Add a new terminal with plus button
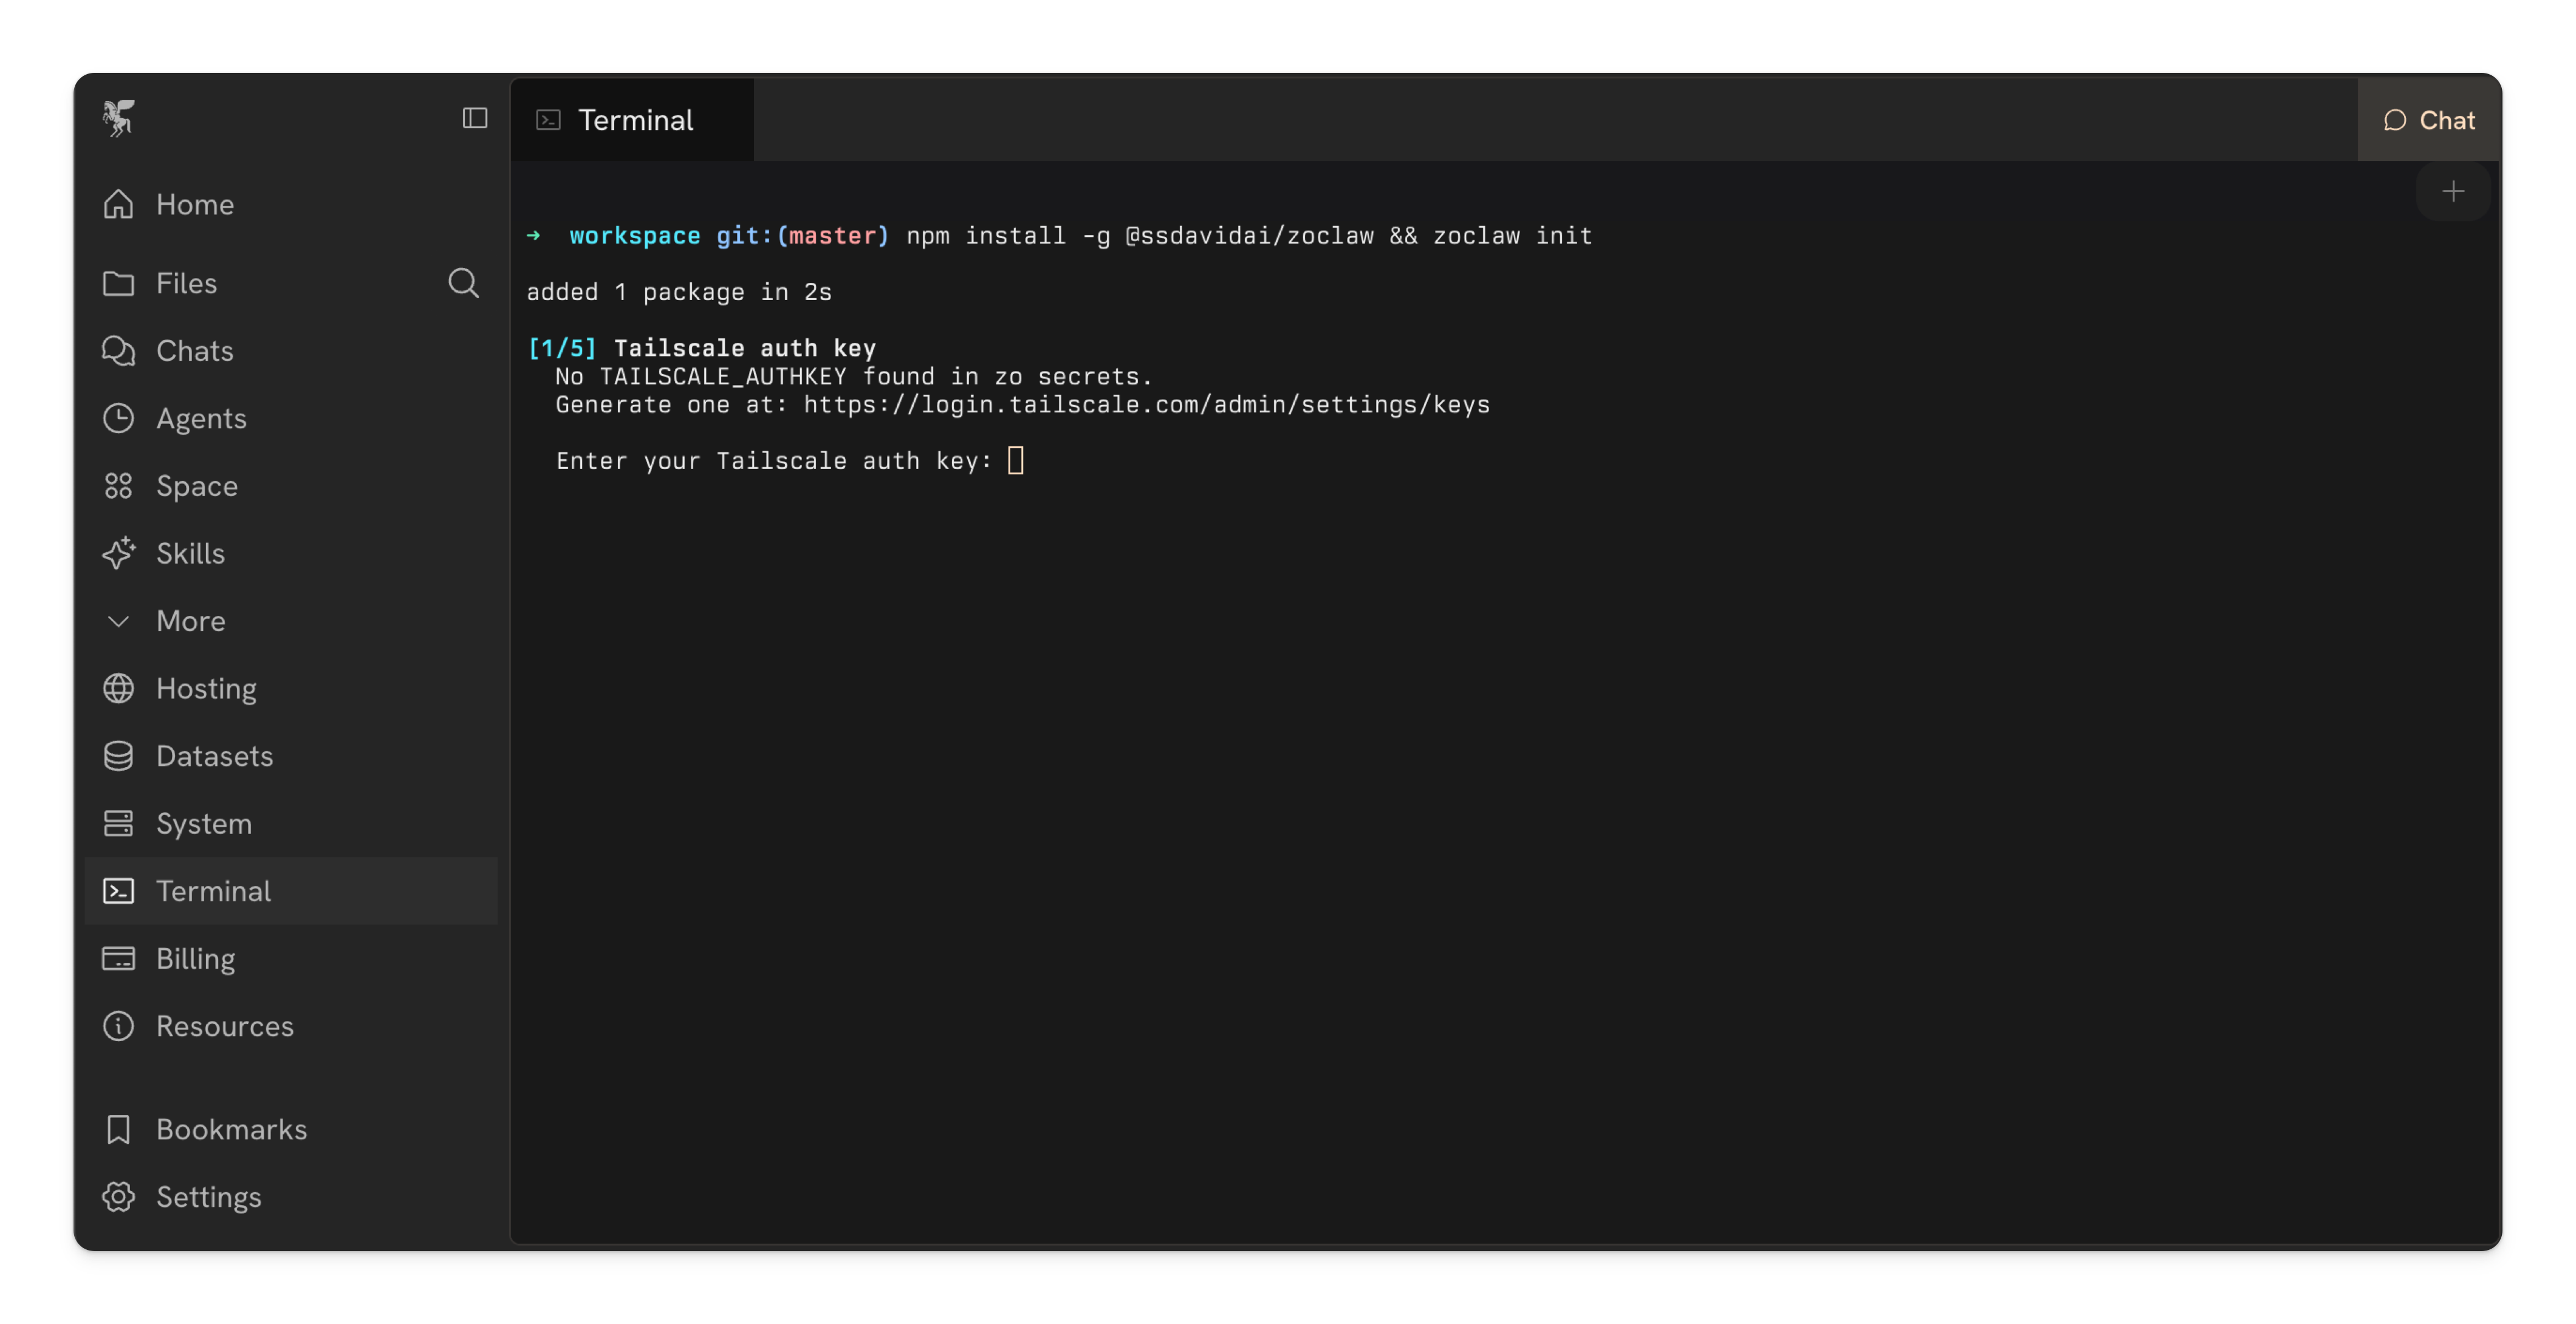This screenshot has height=1324, width=2576. (x=2452, y=191)
